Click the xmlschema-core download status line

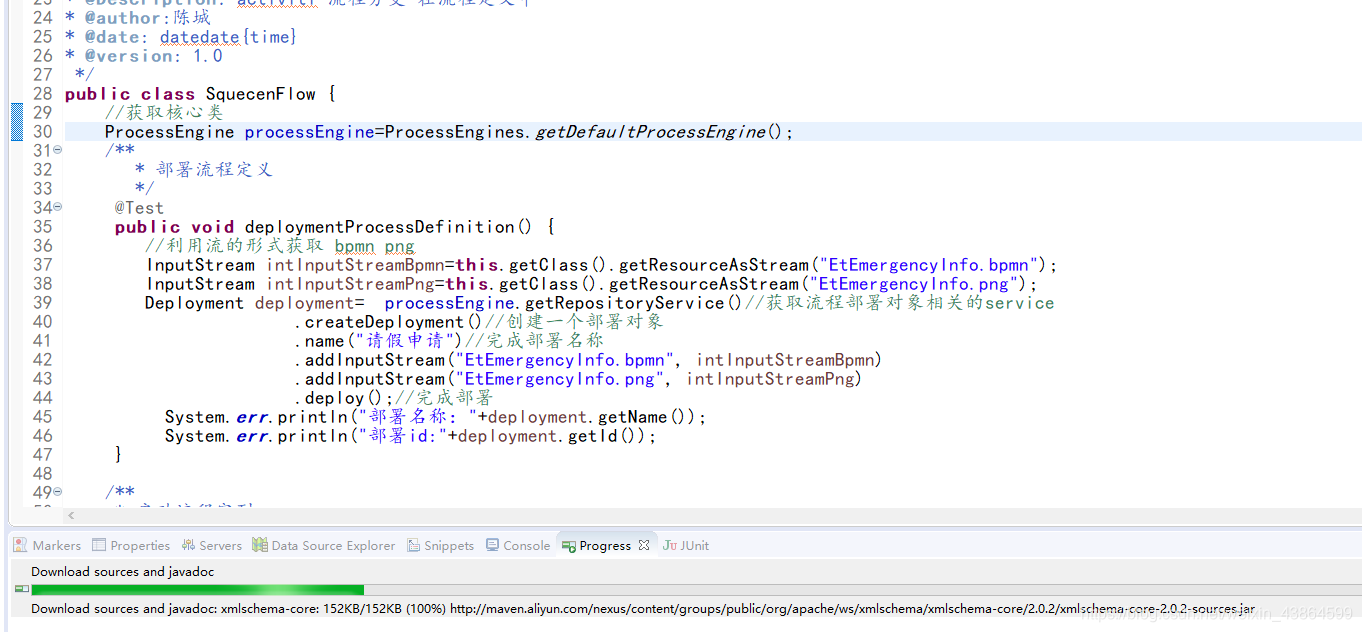pyautogui.click(x=643, y=608)
